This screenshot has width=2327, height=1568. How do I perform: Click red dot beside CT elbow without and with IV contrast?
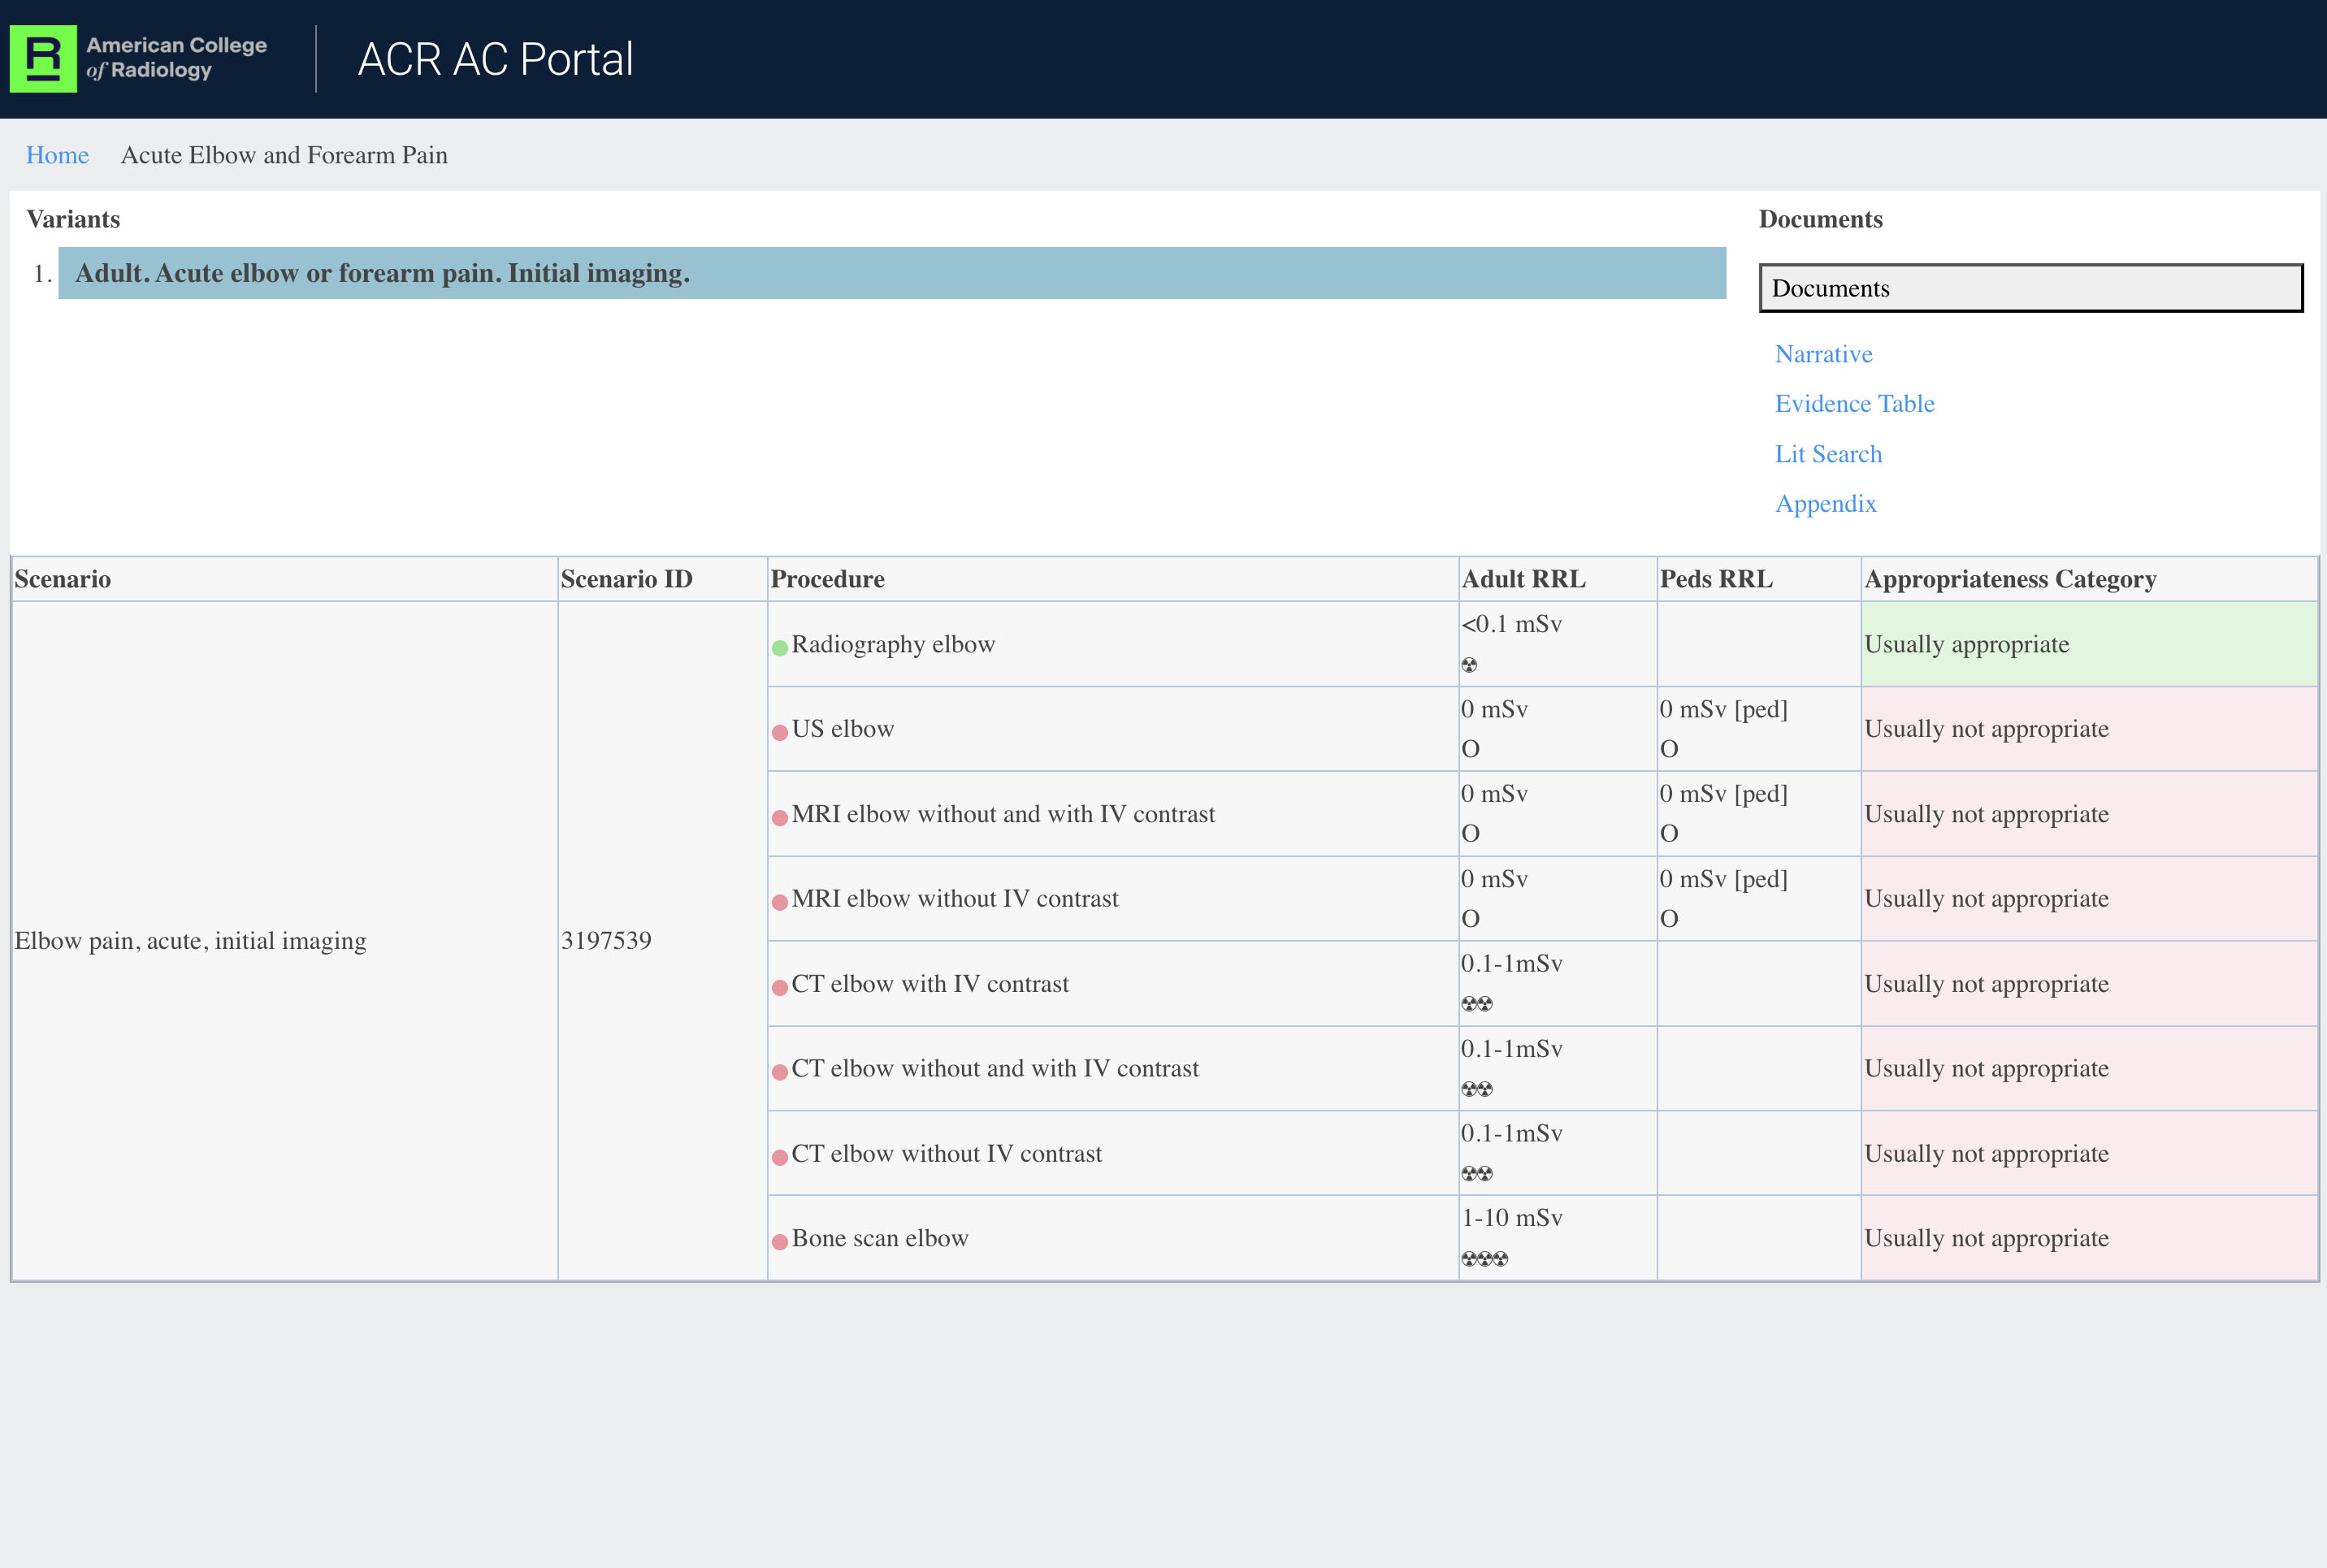click(x=780, y=1072)
